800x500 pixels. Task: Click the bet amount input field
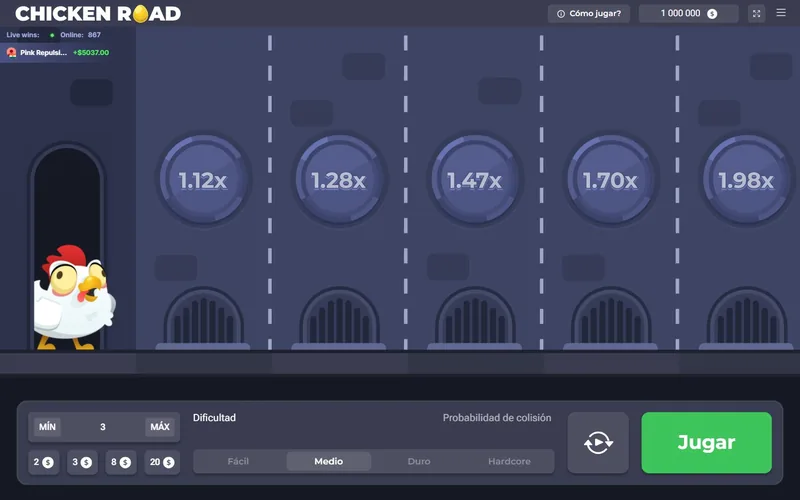click(103, 427)
